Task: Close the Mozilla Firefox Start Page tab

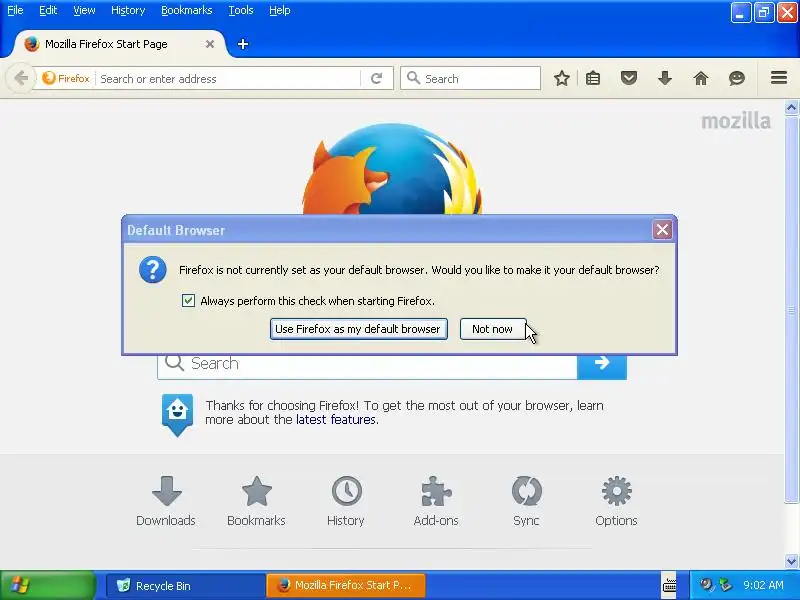Action: [210, 44]
